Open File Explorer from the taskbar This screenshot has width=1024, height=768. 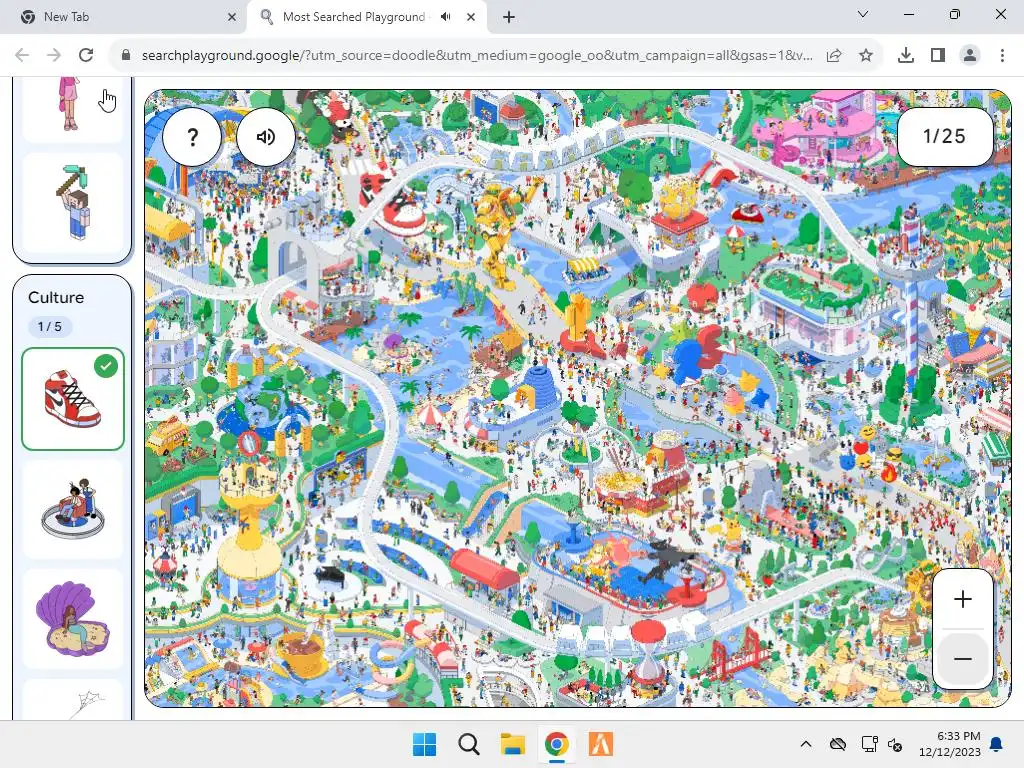513,744
